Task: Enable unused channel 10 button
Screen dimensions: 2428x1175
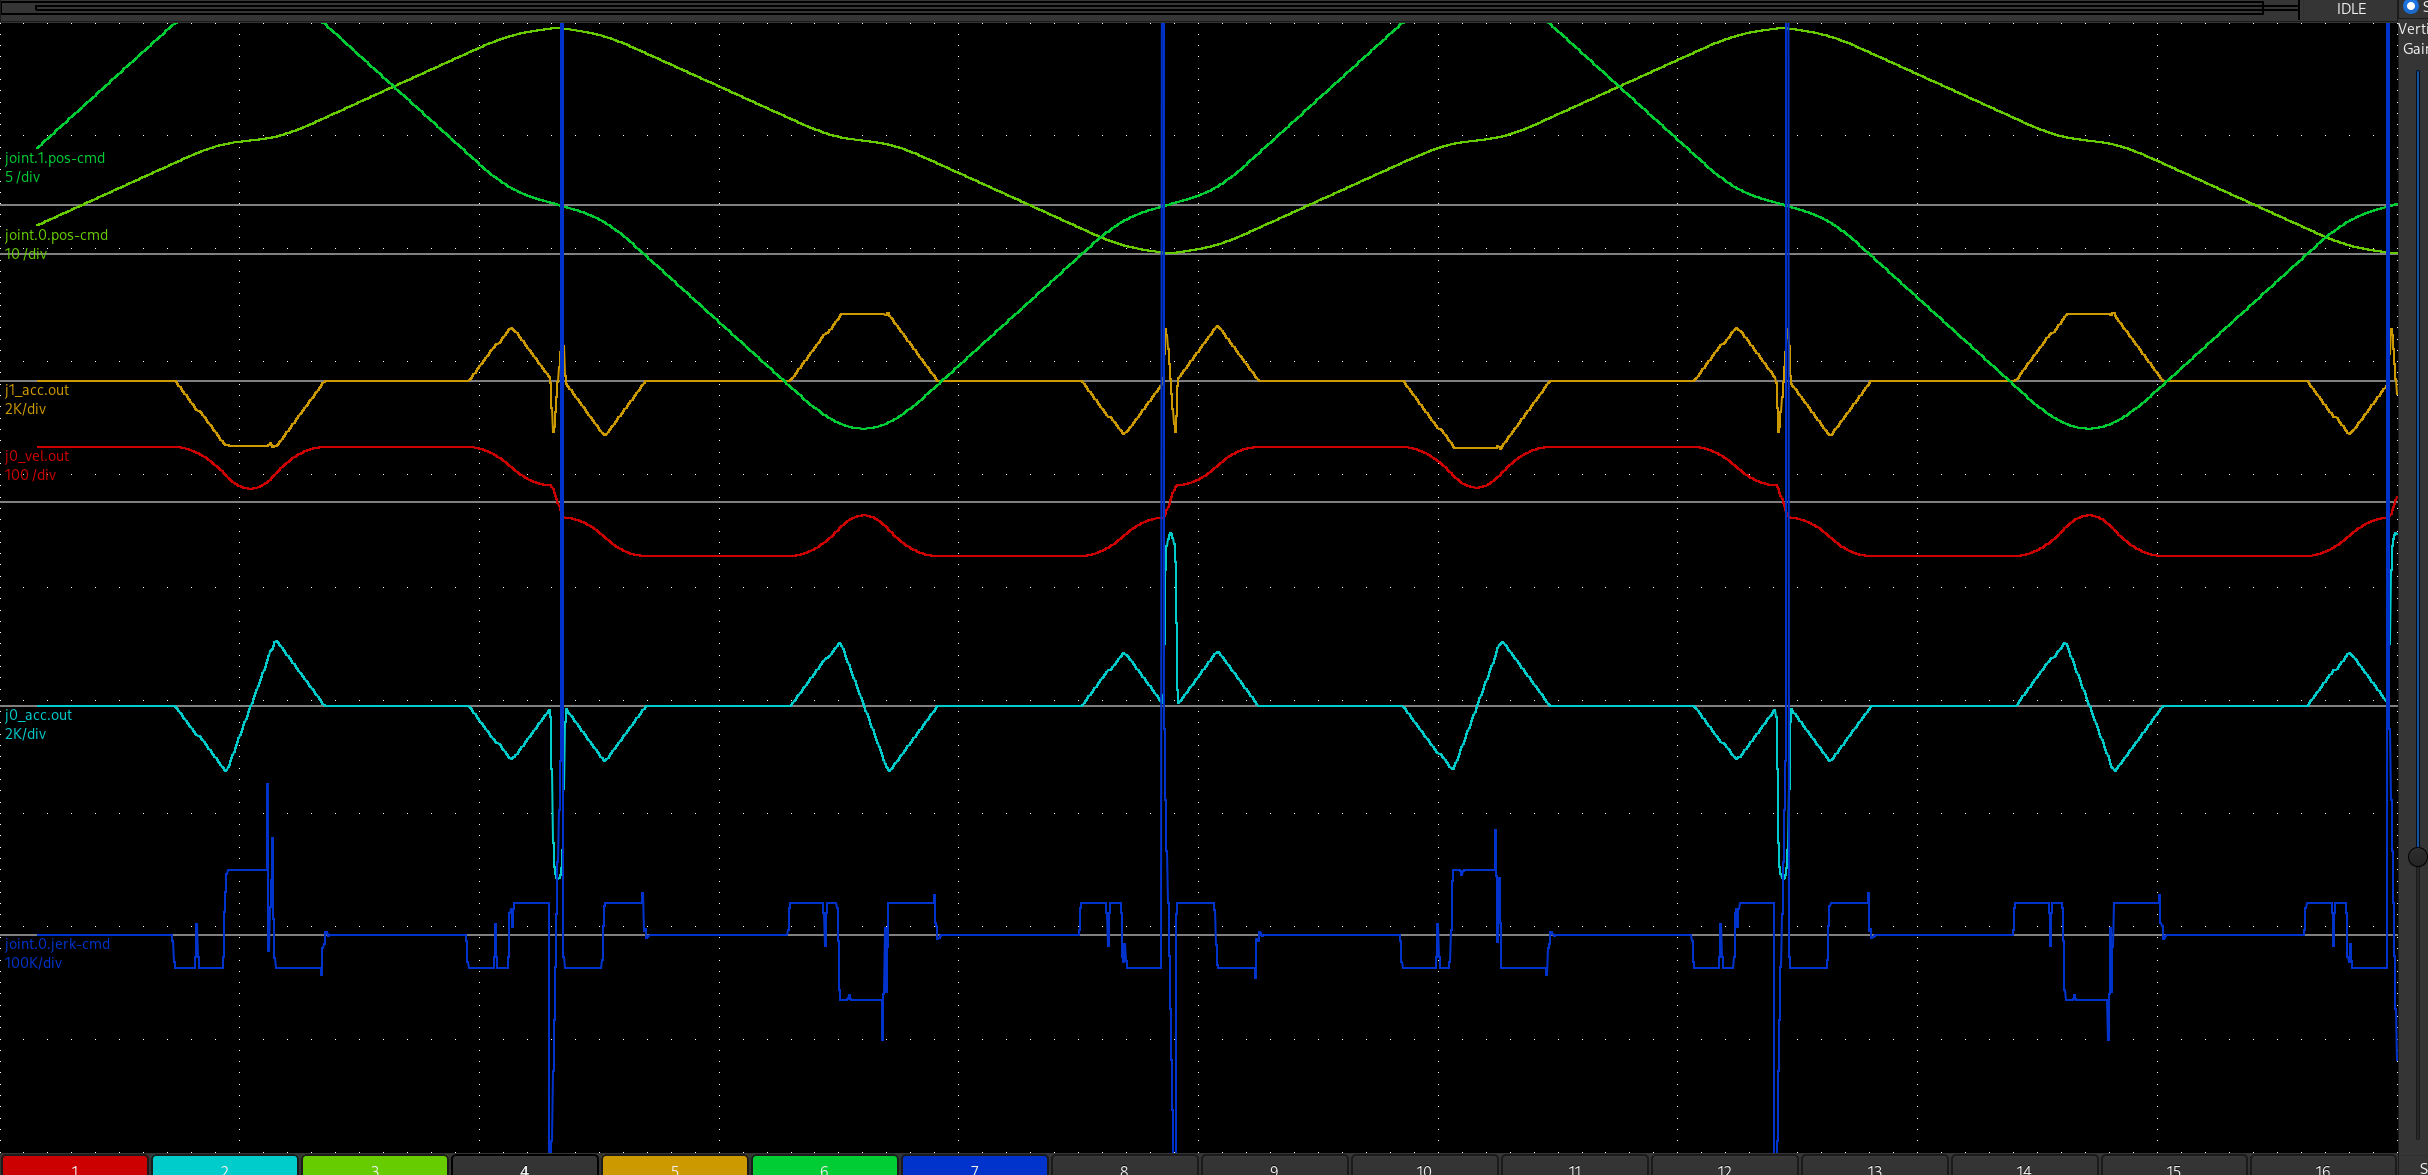Action: [x=1424, y=1166]
